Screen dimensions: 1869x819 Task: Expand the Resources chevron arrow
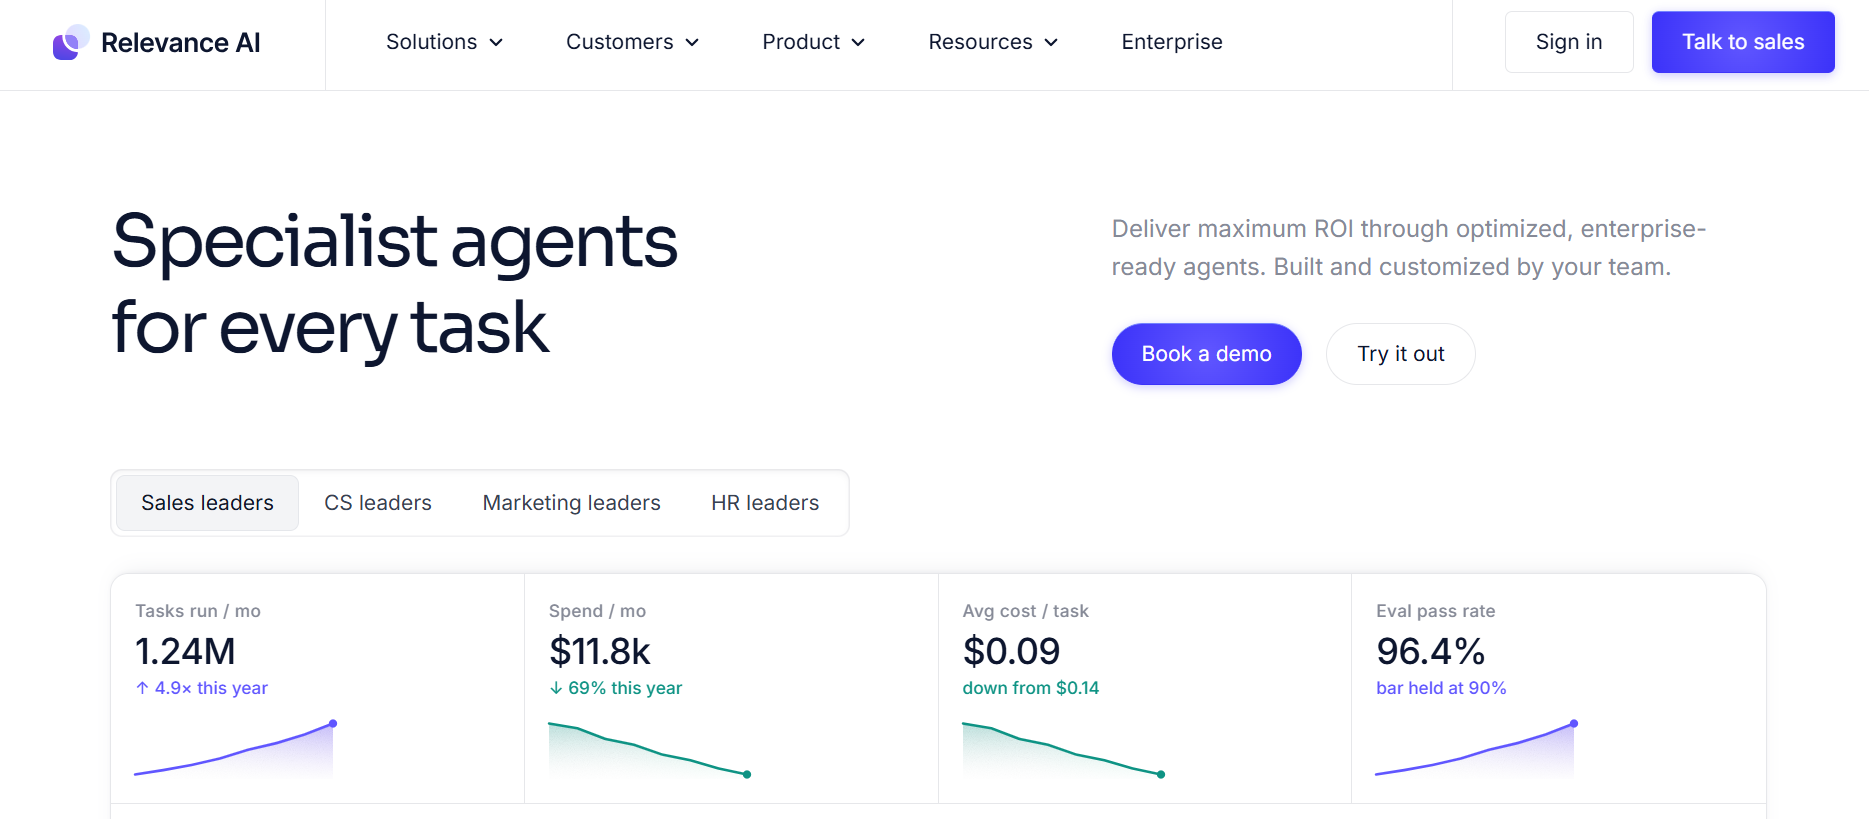1051,43
